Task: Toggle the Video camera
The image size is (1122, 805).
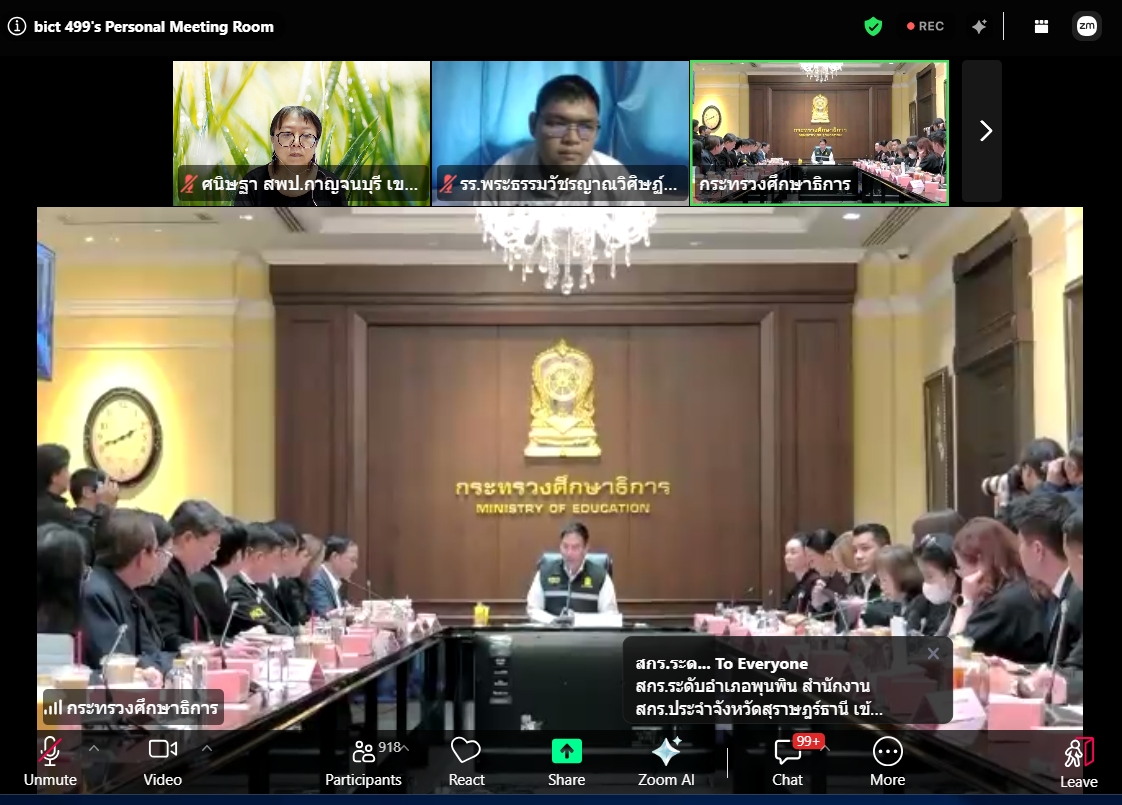Action: click(x=162, y=762)
